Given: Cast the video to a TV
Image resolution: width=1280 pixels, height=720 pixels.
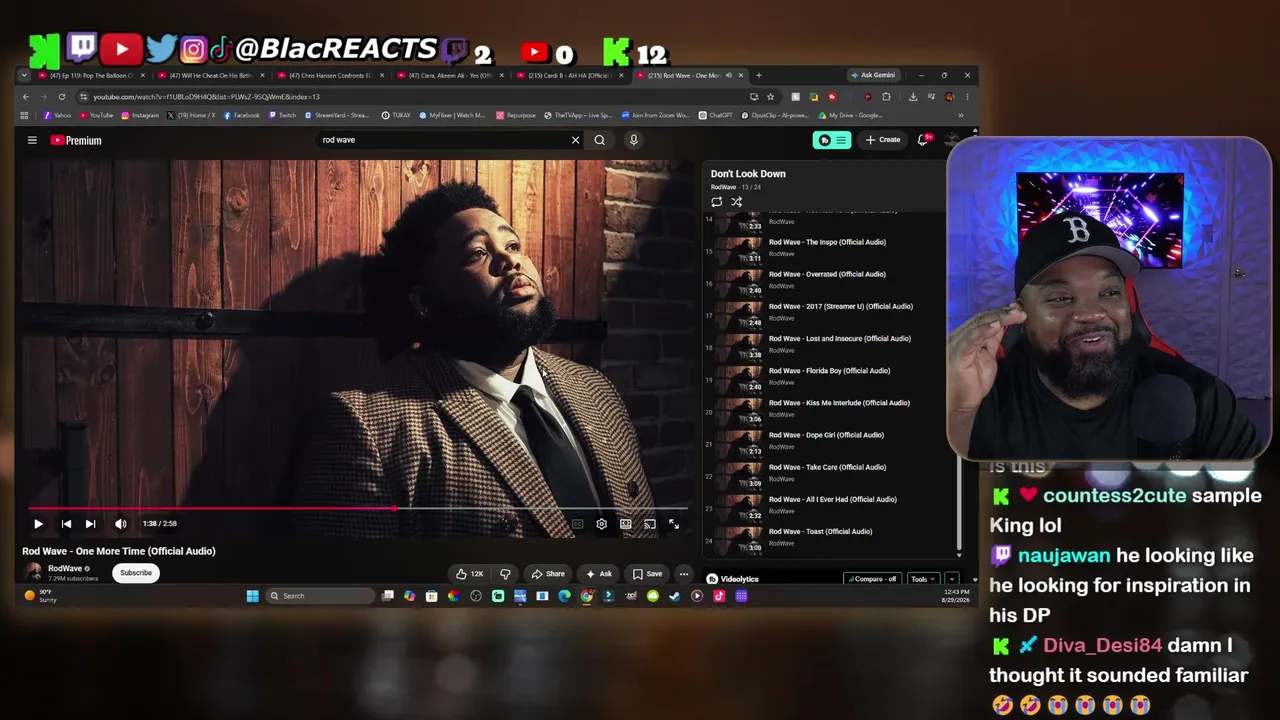Looking at the screenshot, I should 650,524.
